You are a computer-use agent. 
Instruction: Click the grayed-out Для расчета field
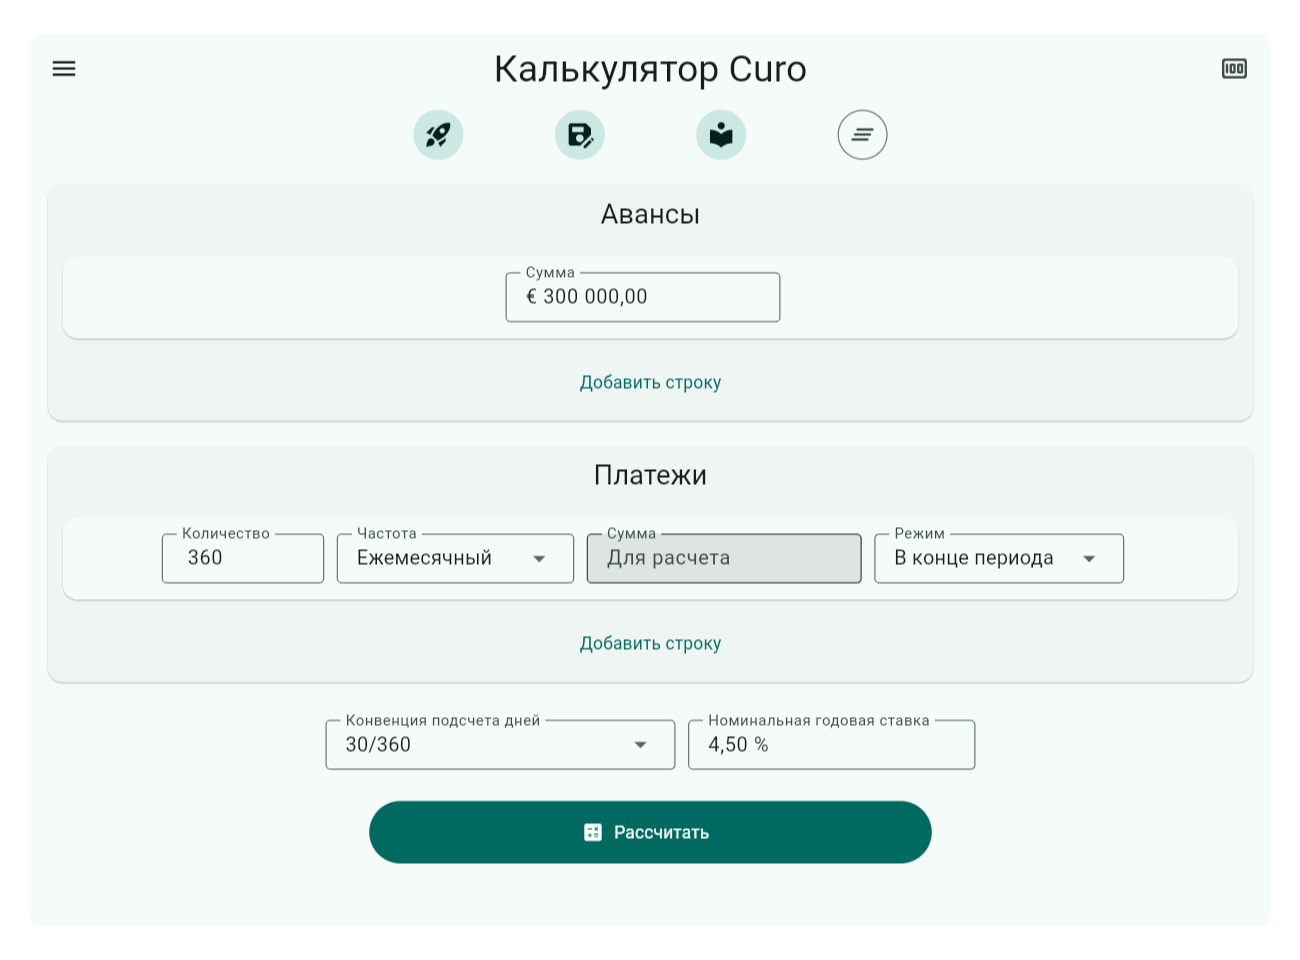[x=723, y=558]
